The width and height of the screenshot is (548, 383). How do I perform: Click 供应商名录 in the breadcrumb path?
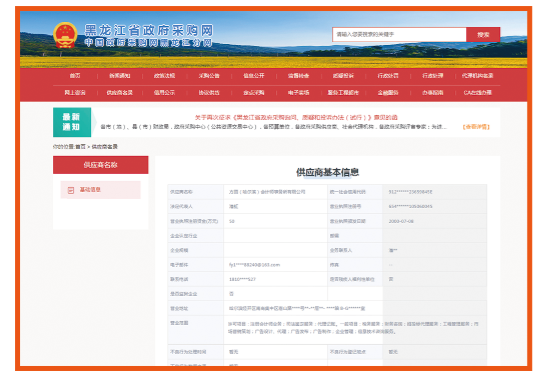[104, 147]
